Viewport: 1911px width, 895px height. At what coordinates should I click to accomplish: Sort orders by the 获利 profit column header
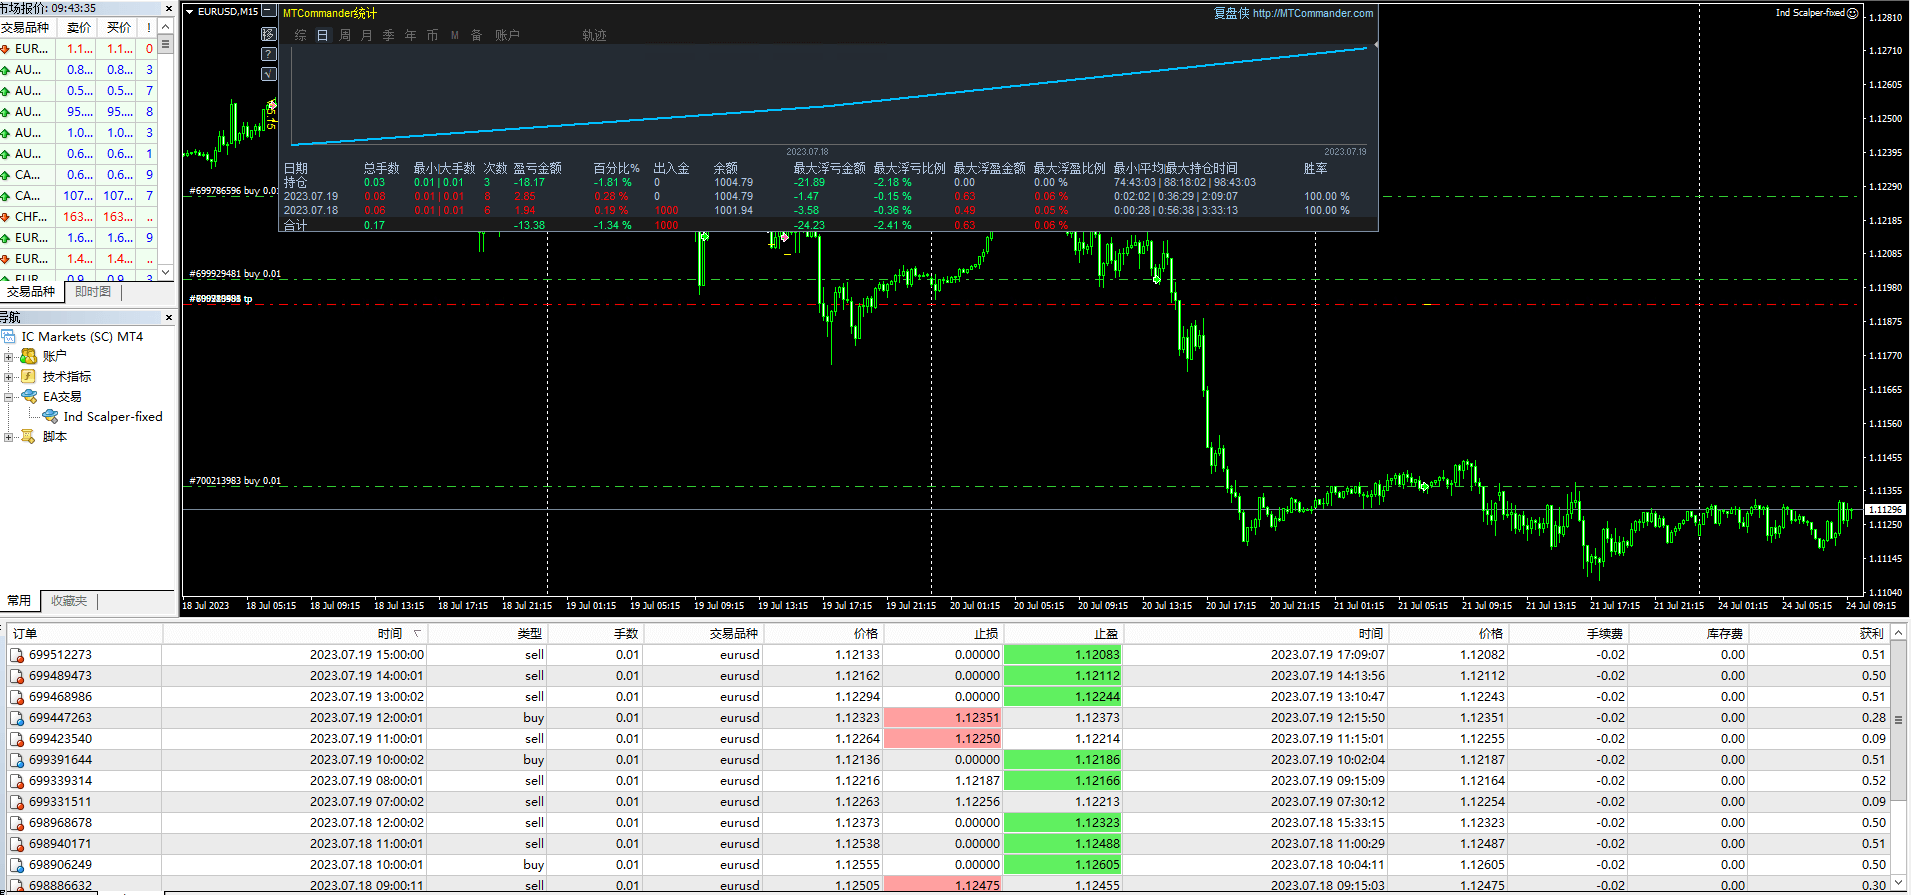pyautogui.click(x=1820, y=634)
